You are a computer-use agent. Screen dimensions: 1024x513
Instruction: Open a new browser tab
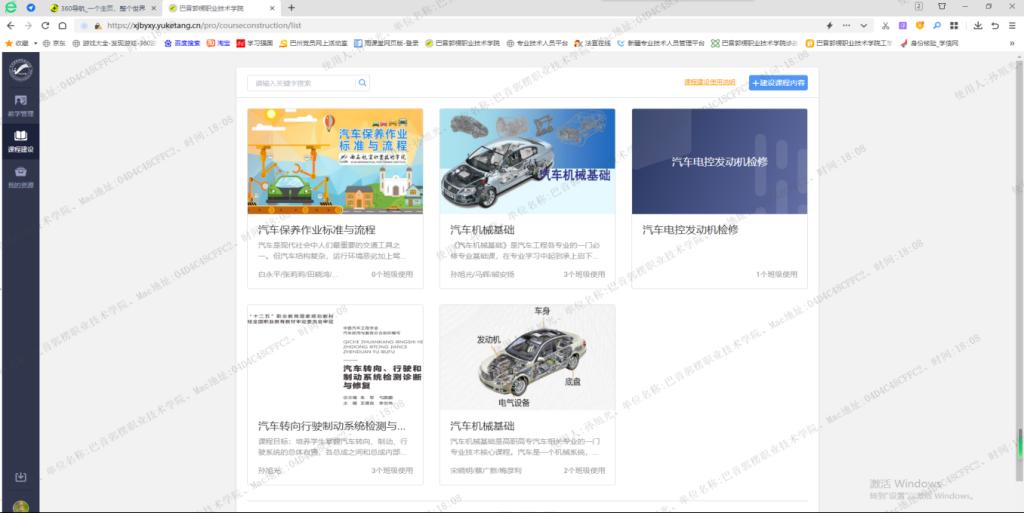(x=291, y=7)
